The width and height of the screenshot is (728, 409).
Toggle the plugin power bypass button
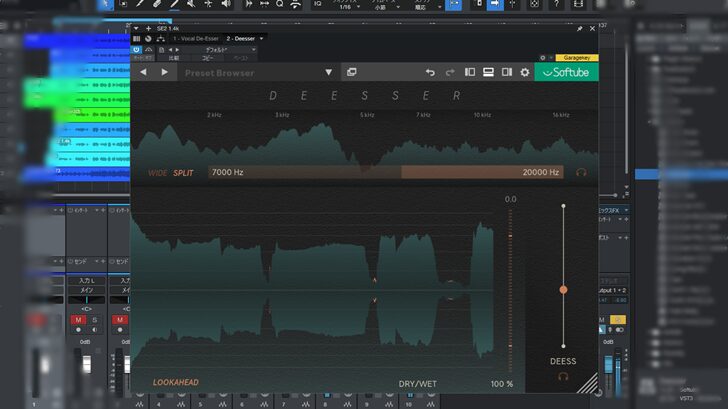point(136,49)
